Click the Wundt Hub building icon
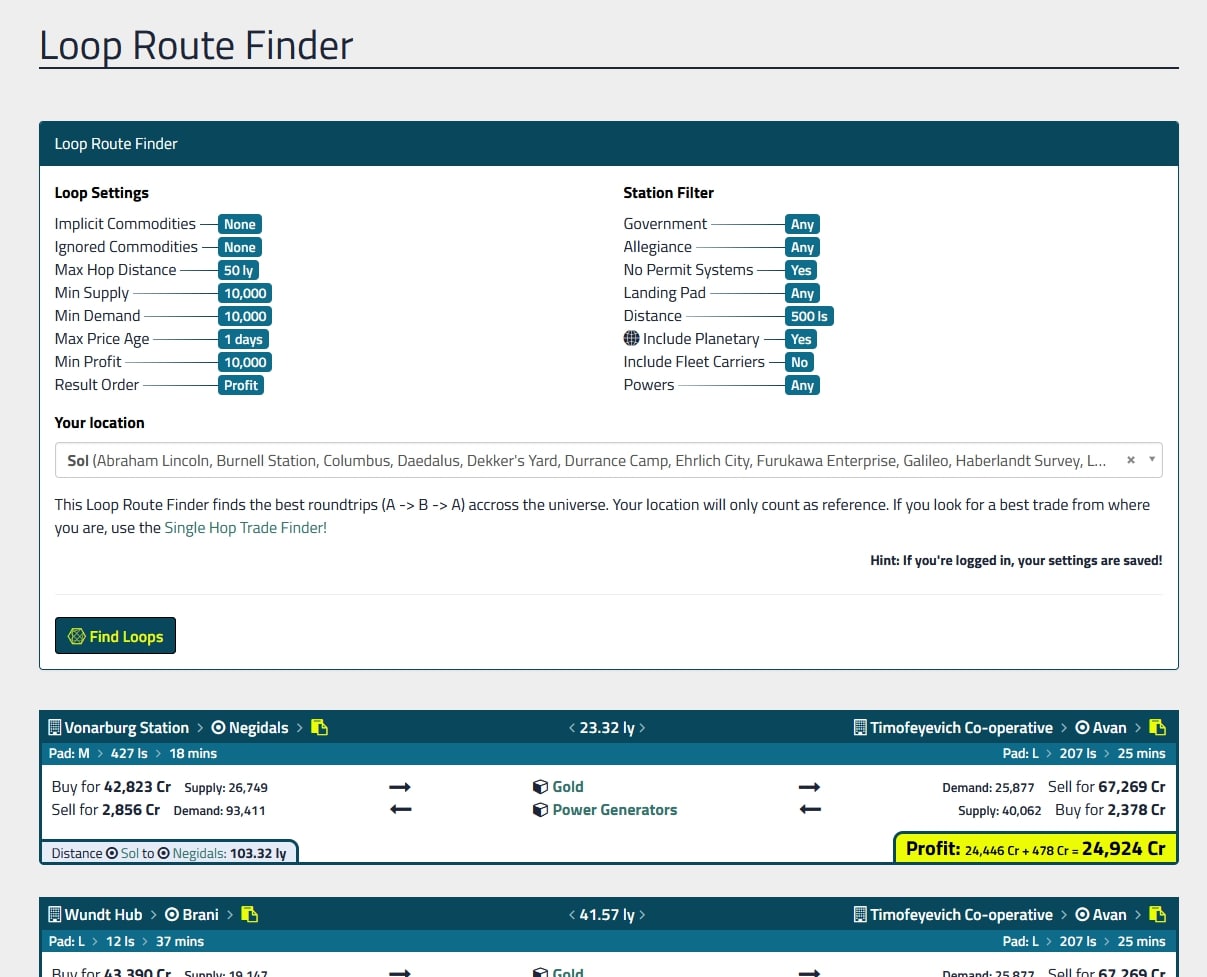Image resolution: width=1207 pixels, height=977 pixels. [x=55, y=915]
